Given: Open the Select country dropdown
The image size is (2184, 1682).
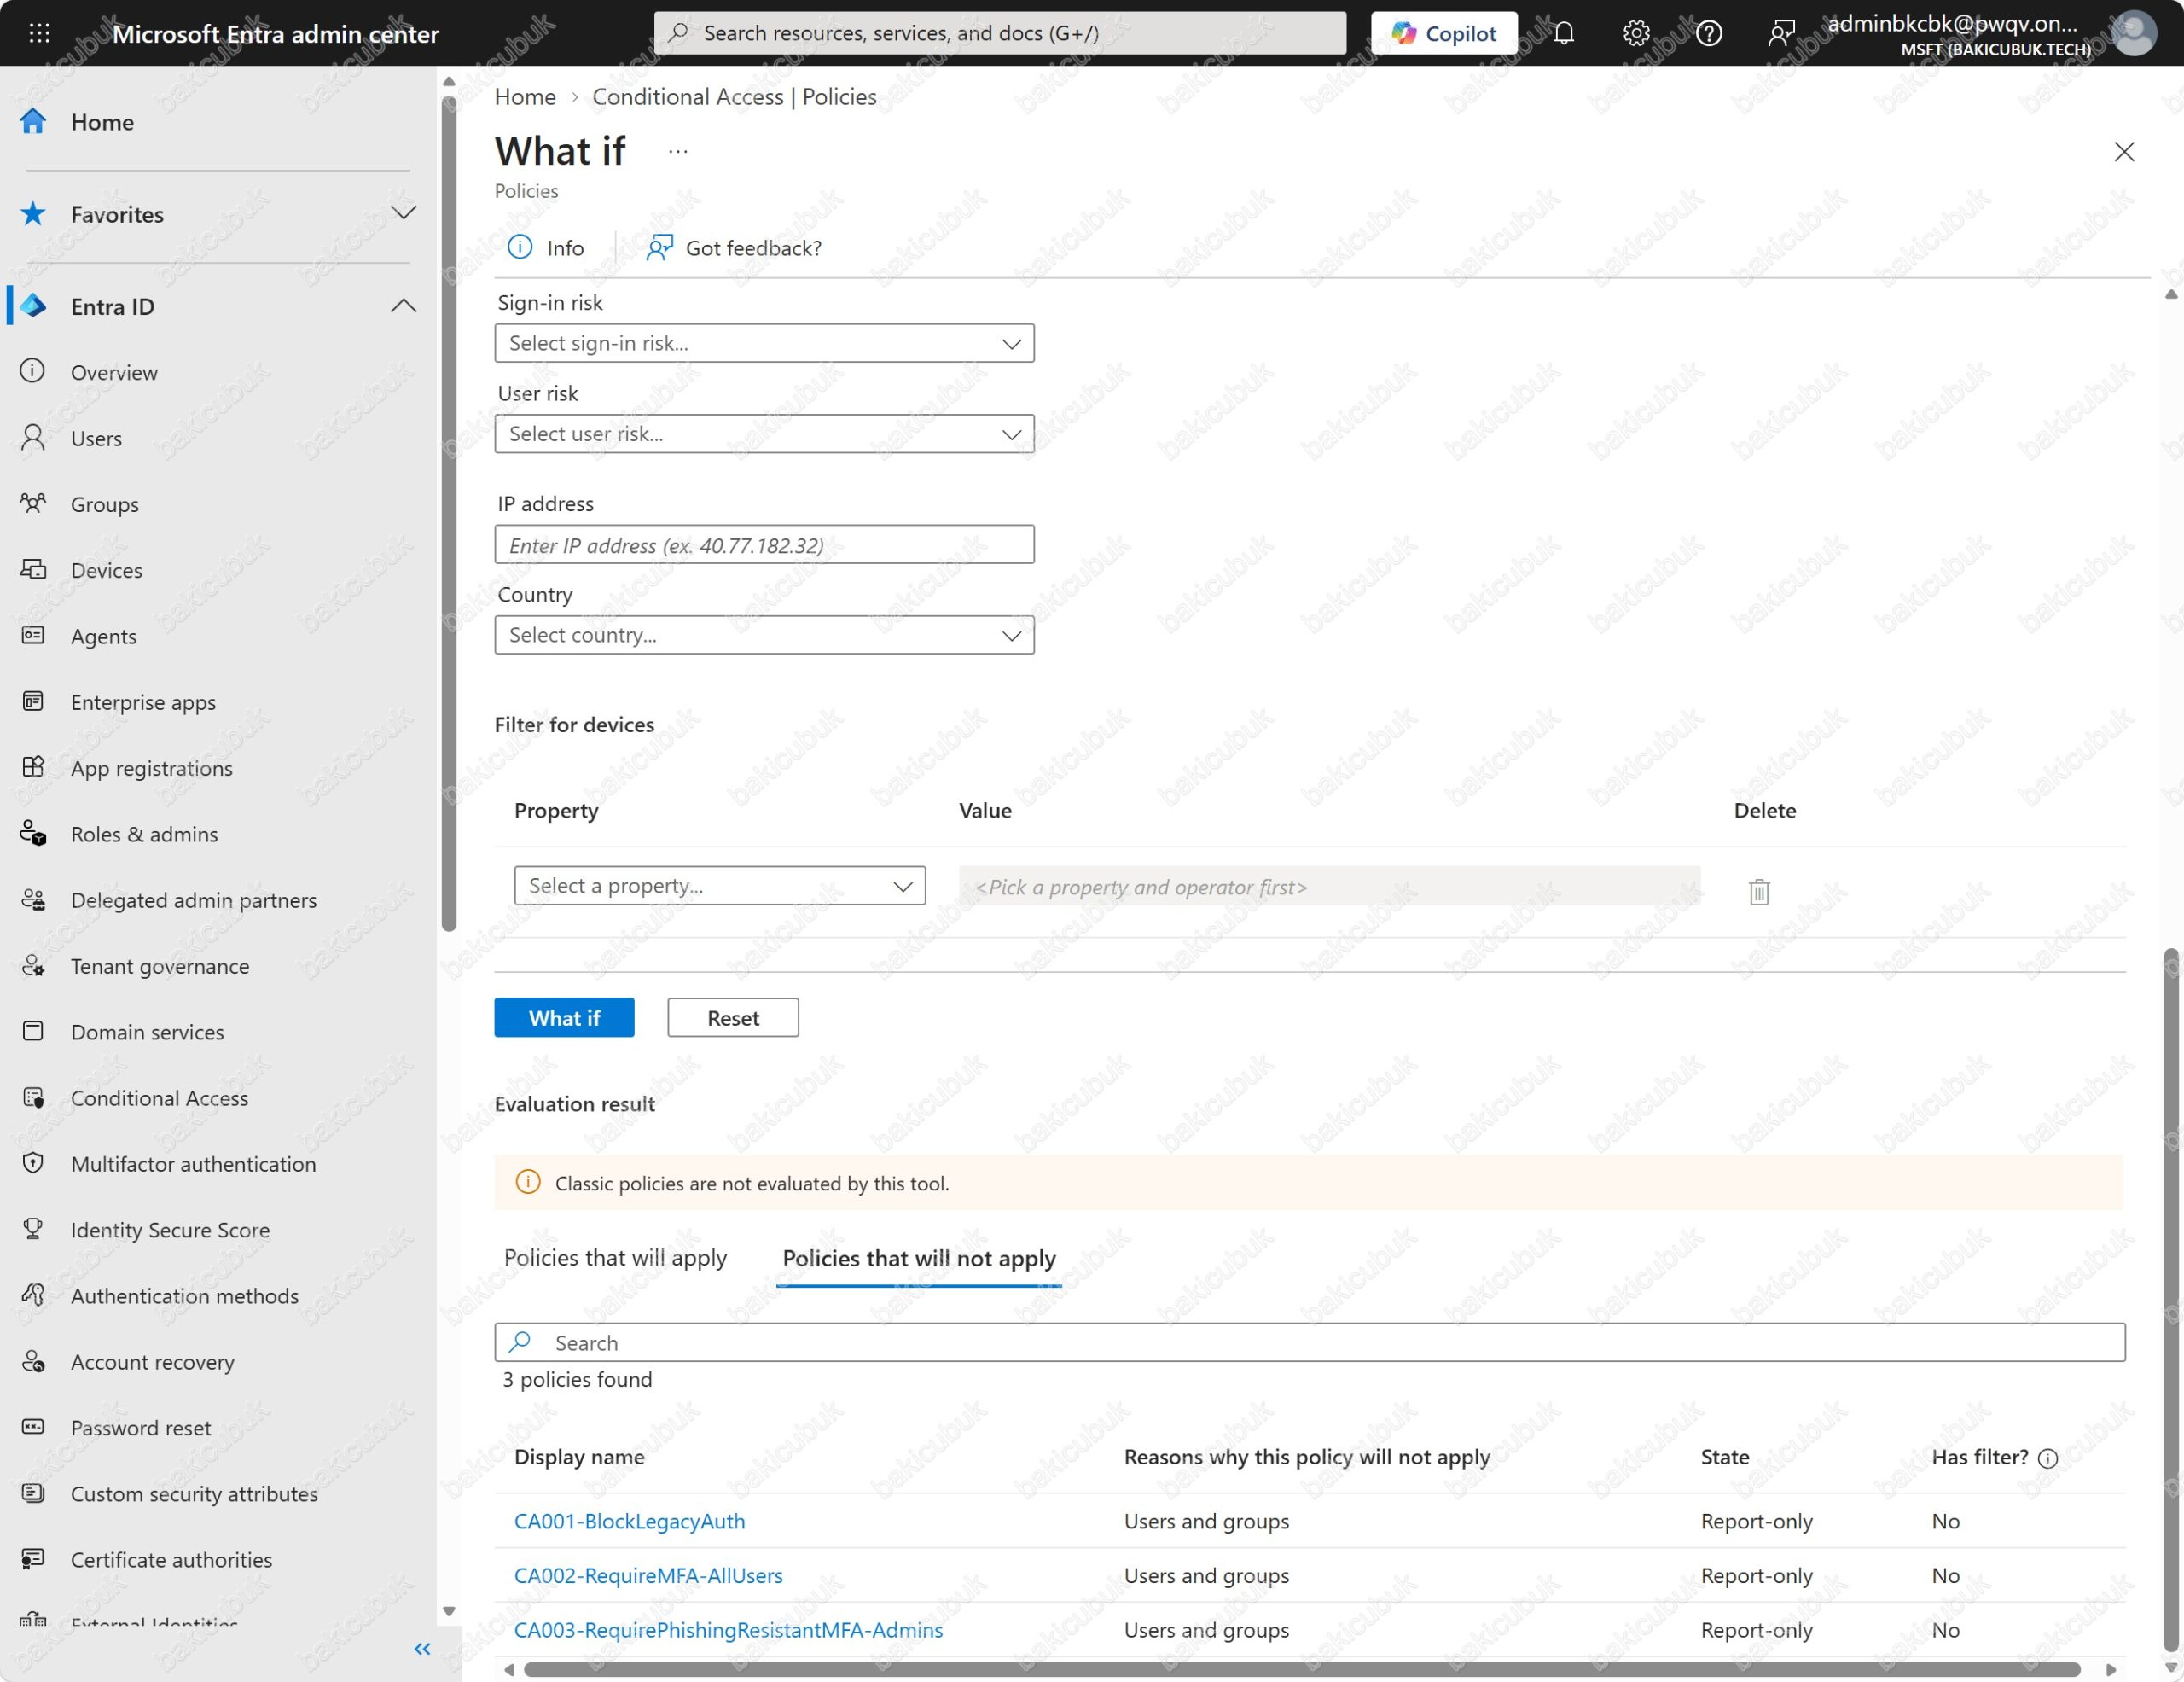Looking at the screenshot, I should pyautogui.click(x=764, y=635).
